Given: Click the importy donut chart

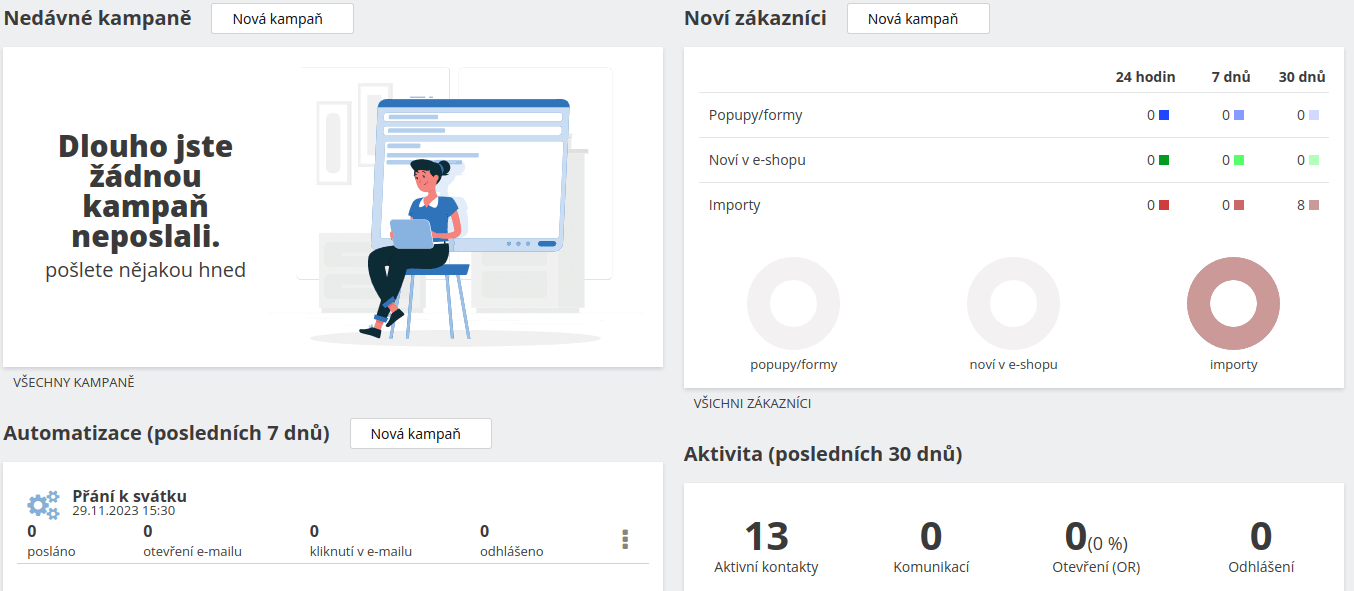Looking at the screenshot, I should [1233, 303].
